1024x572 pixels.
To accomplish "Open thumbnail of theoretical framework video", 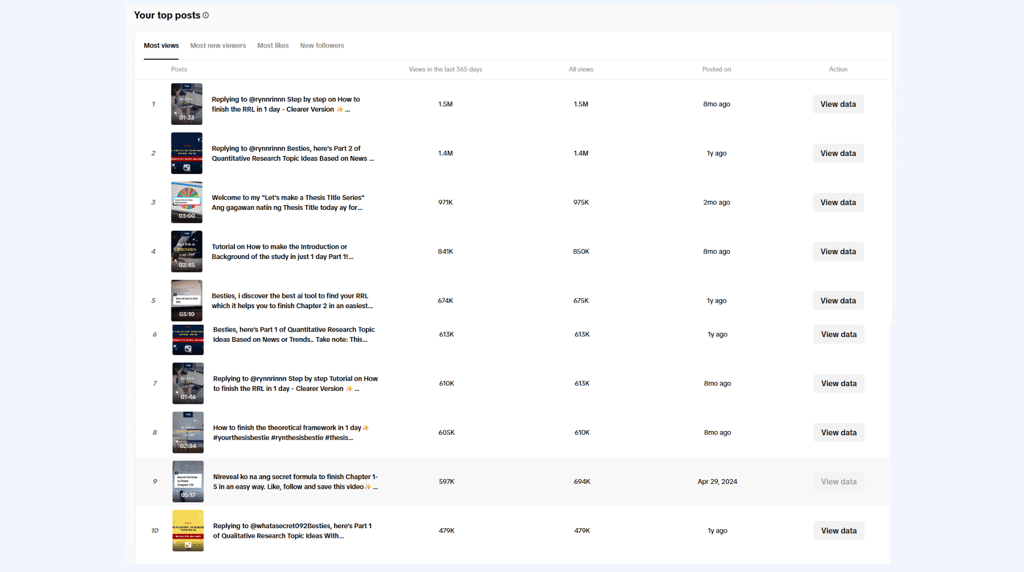I will [x=188, y=432].
